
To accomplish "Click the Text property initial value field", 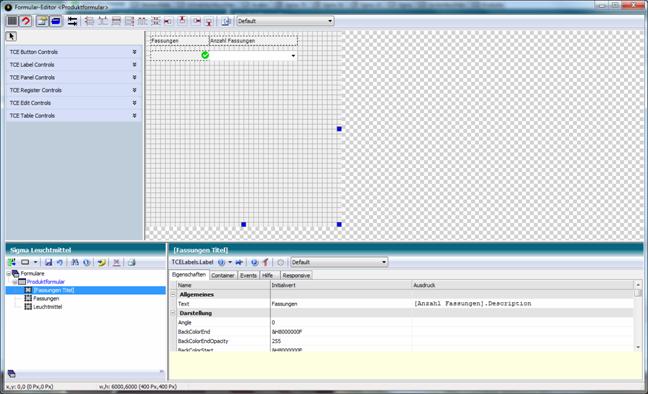I will (341, 303).
